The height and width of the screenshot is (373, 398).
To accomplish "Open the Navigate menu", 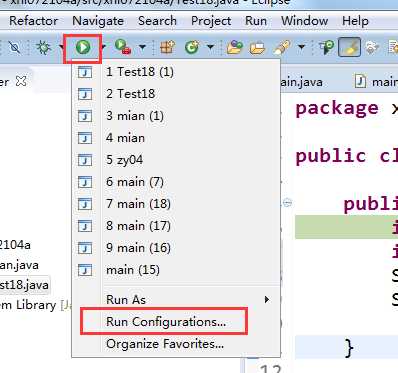I will pos(98,21).
